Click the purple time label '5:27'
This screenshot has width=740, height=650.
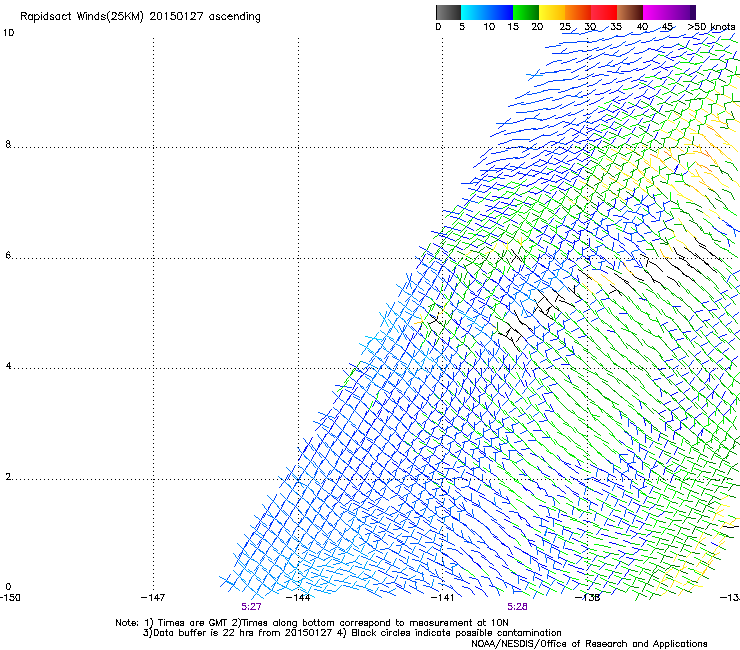pyautogui.click(x=251, y=607)
